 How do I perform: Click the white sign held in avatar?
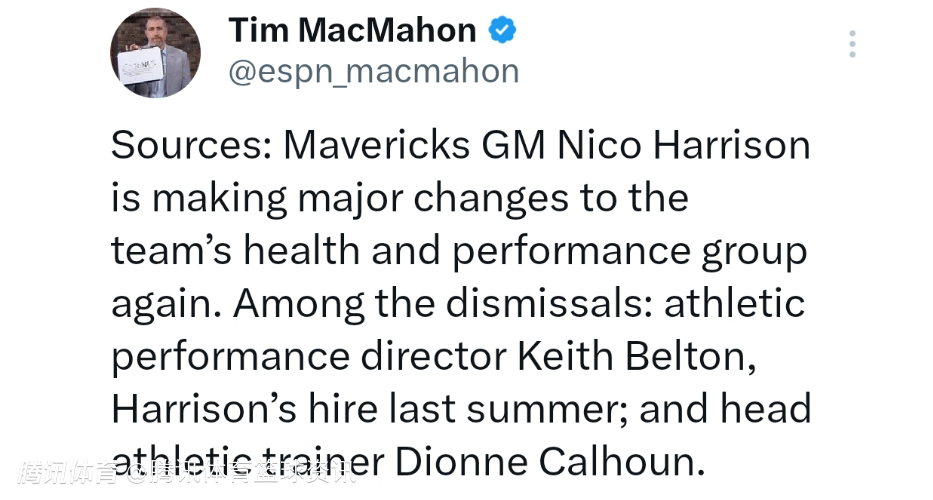pyautogui.click(x=140, y=65)
